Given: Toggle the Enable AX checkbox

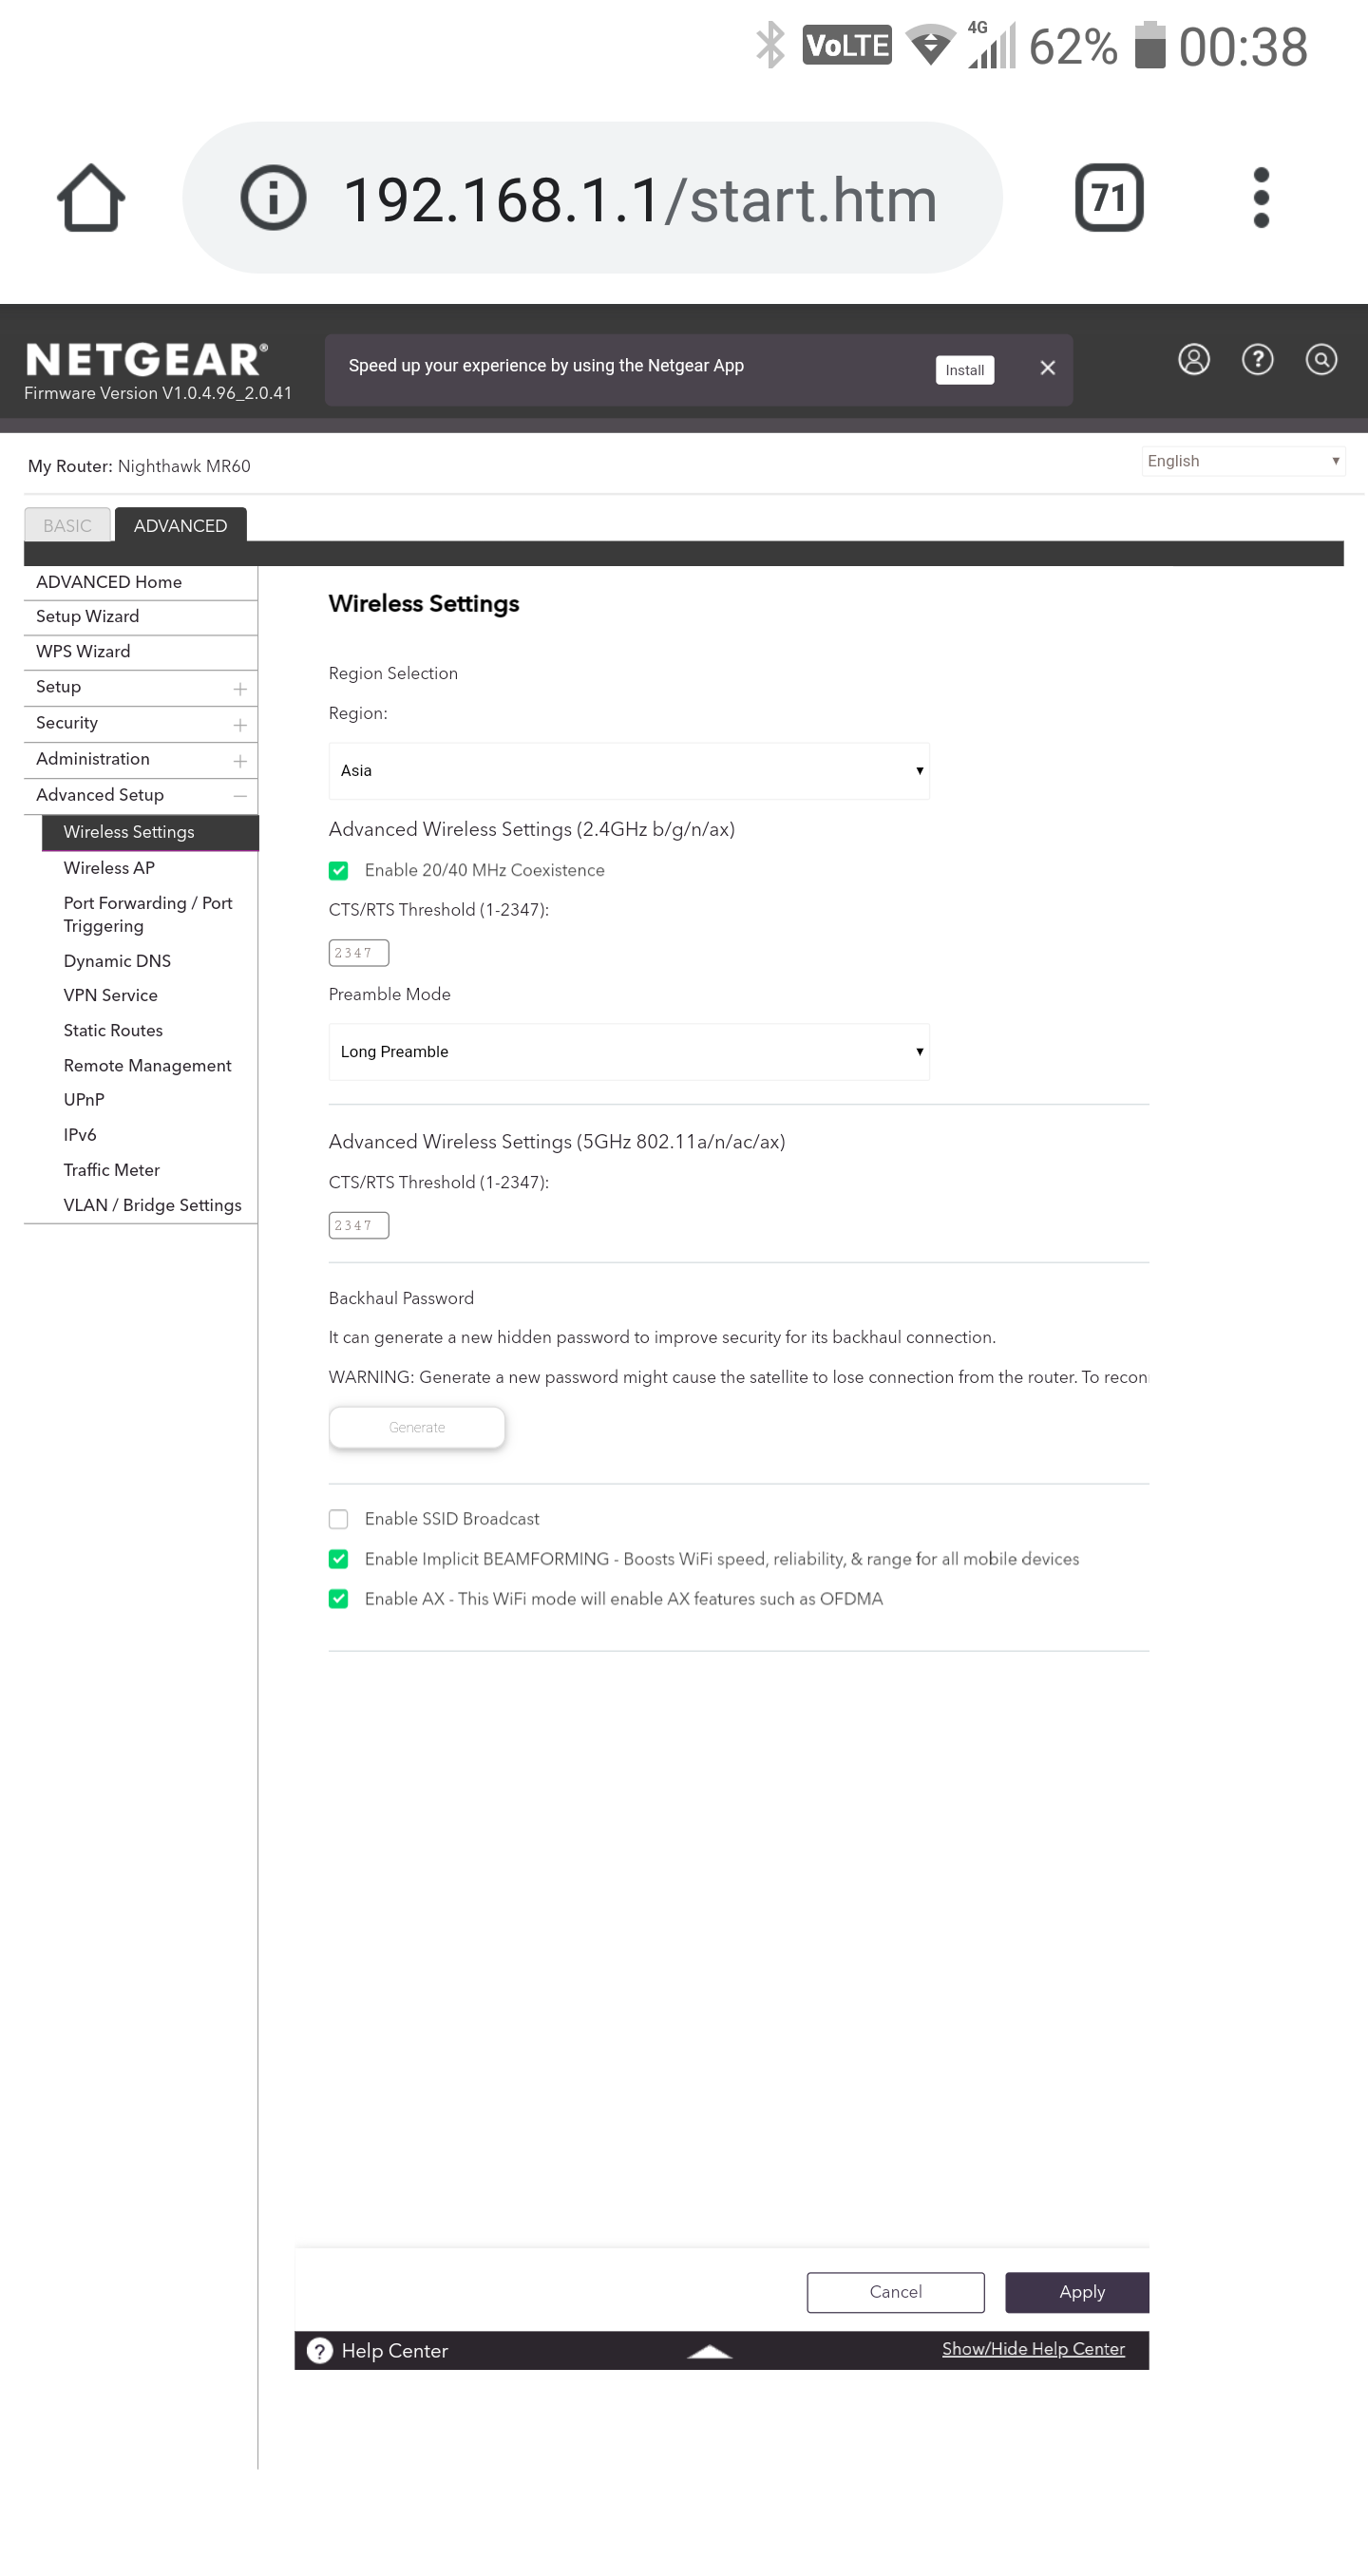Looking at the screenshot, I should 338,1599.
